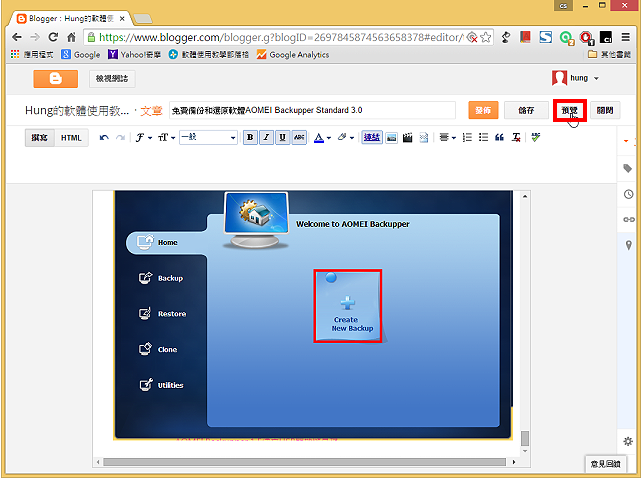Click the editor horizontal scrollbar
The image size is (641, 479).
[305, 462]
